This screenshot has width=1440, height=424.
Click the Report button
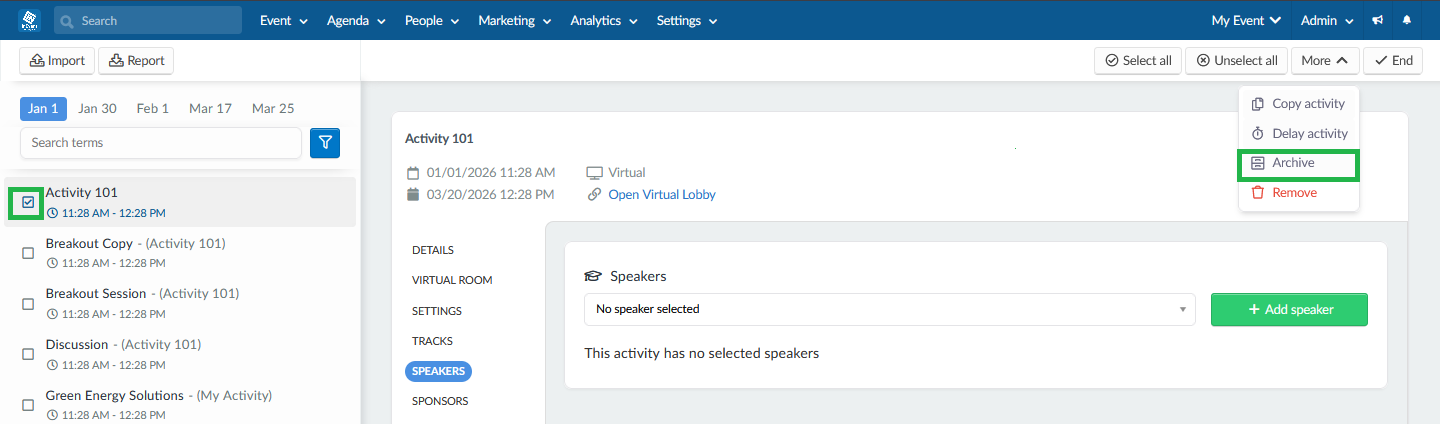[x=136, y=61]
